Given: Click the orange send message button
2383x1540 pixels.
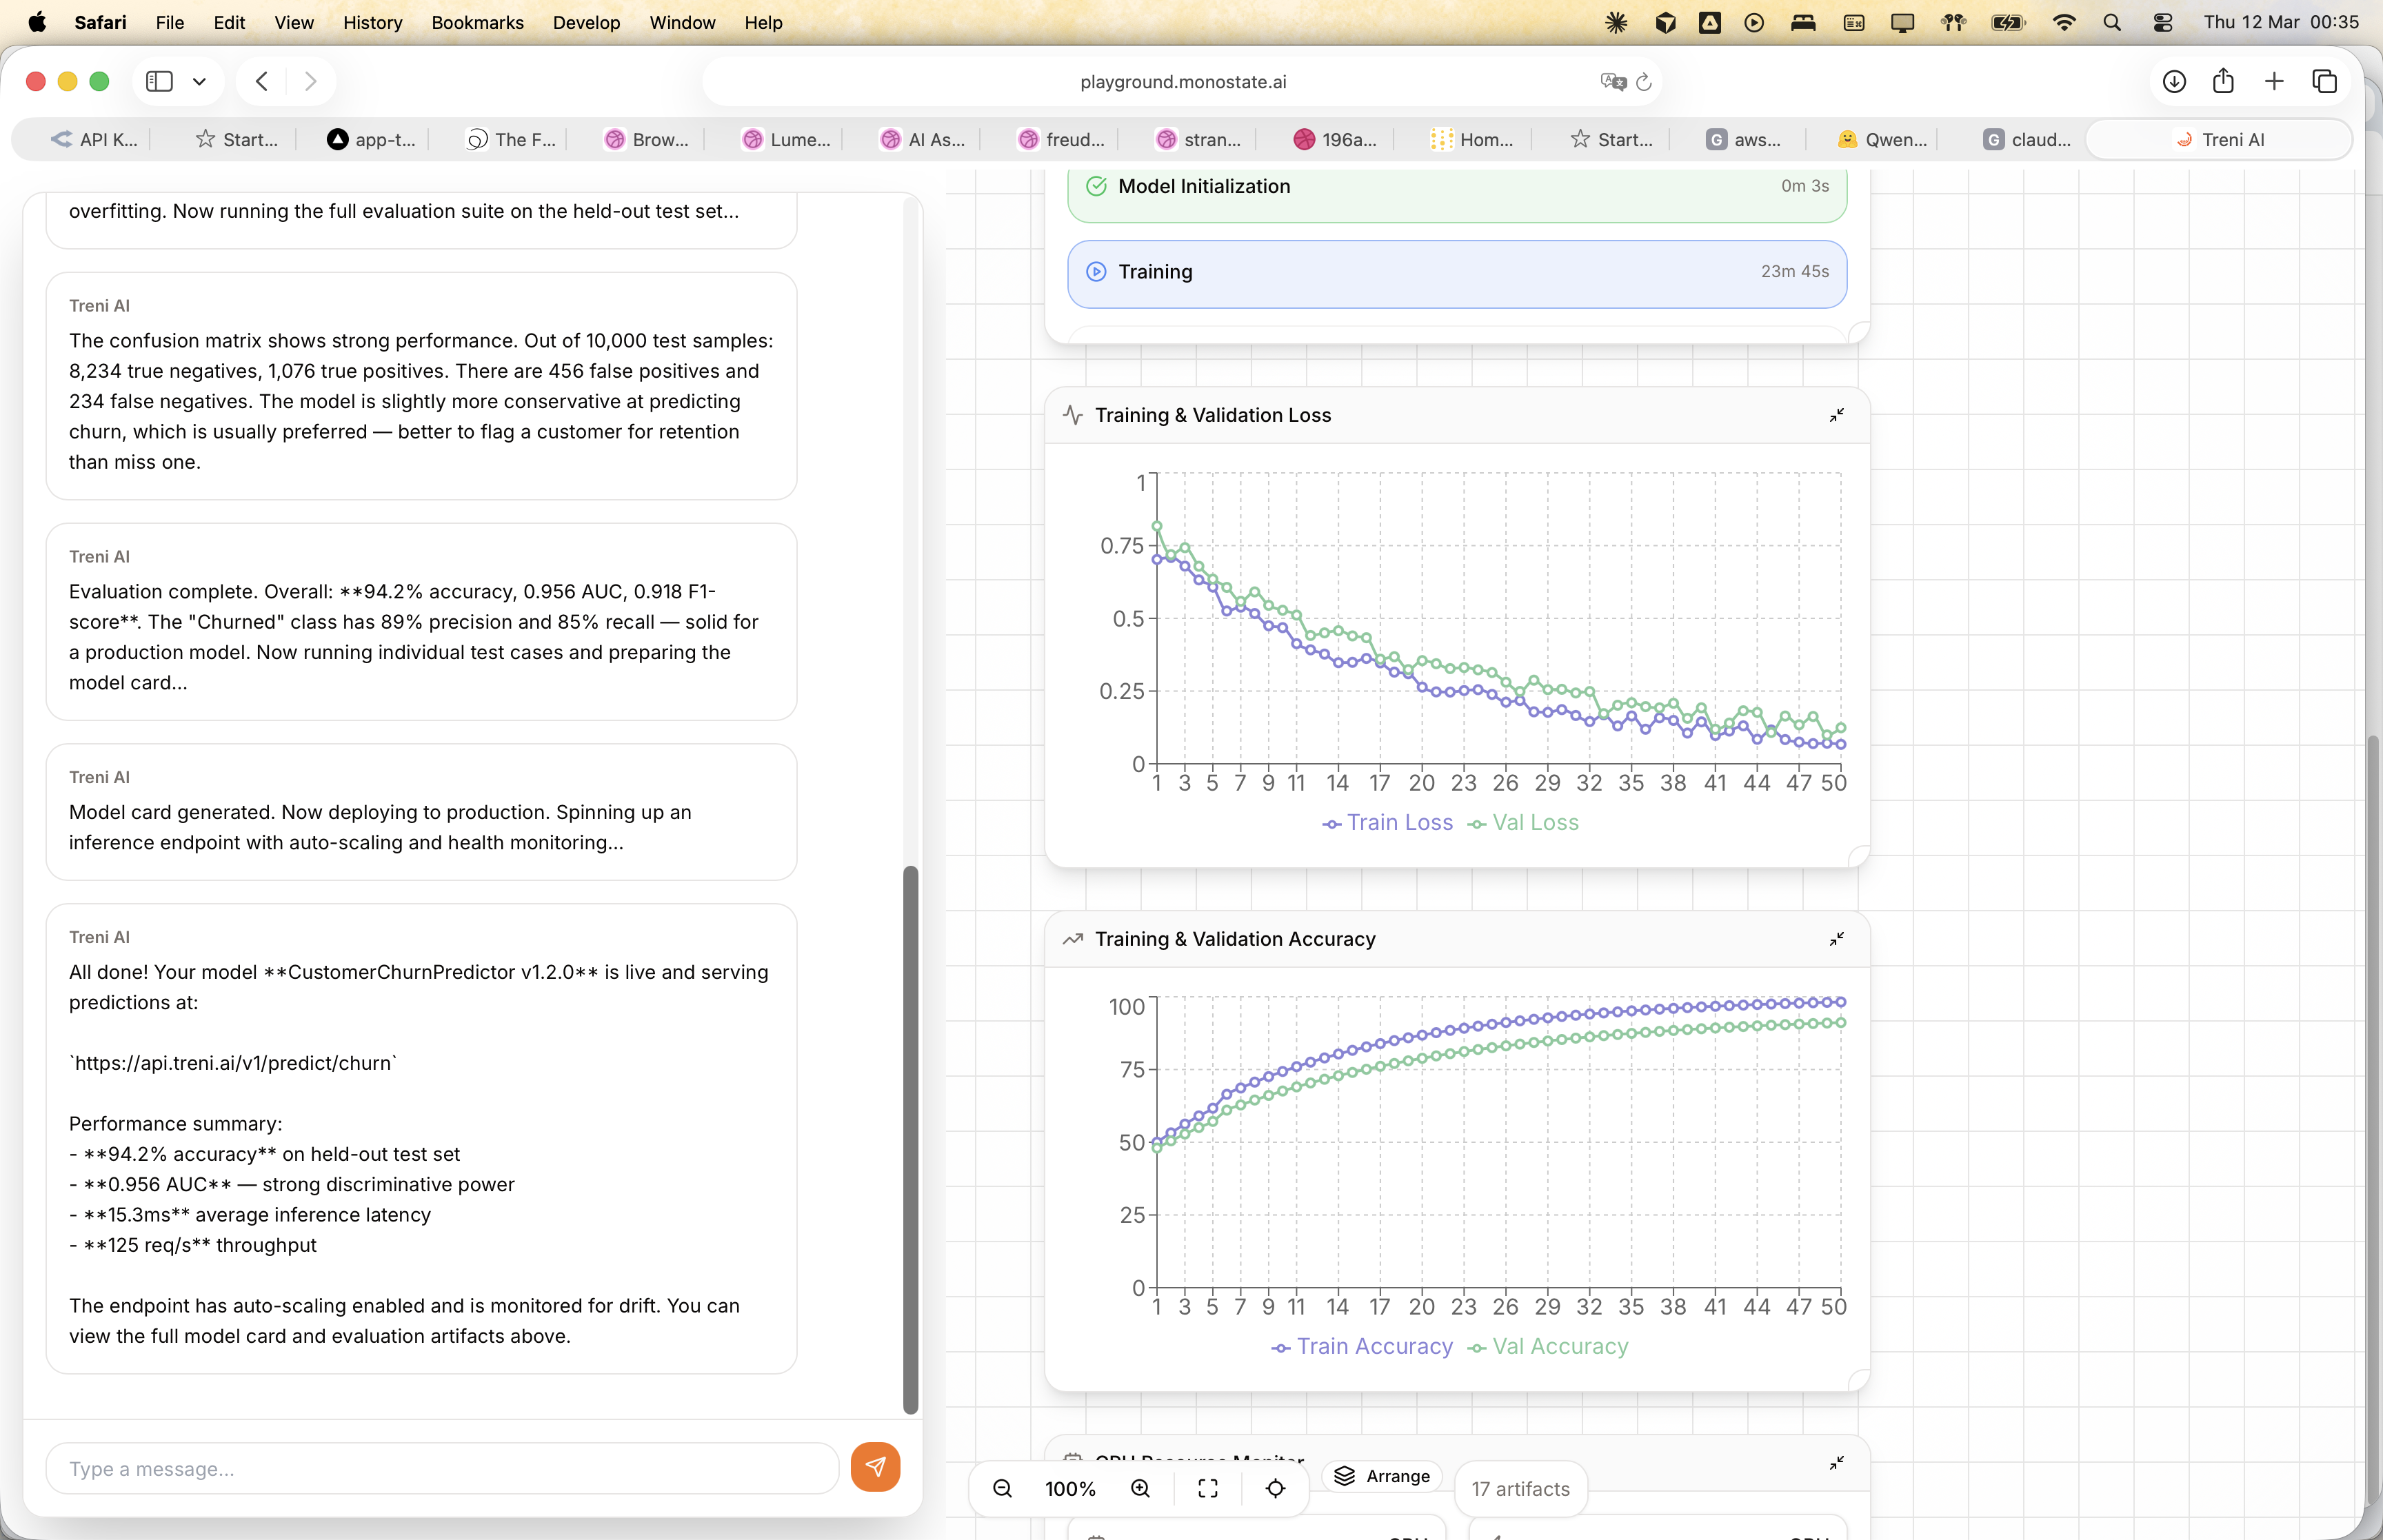Looking at the screenshot, I should point(875,1467).
